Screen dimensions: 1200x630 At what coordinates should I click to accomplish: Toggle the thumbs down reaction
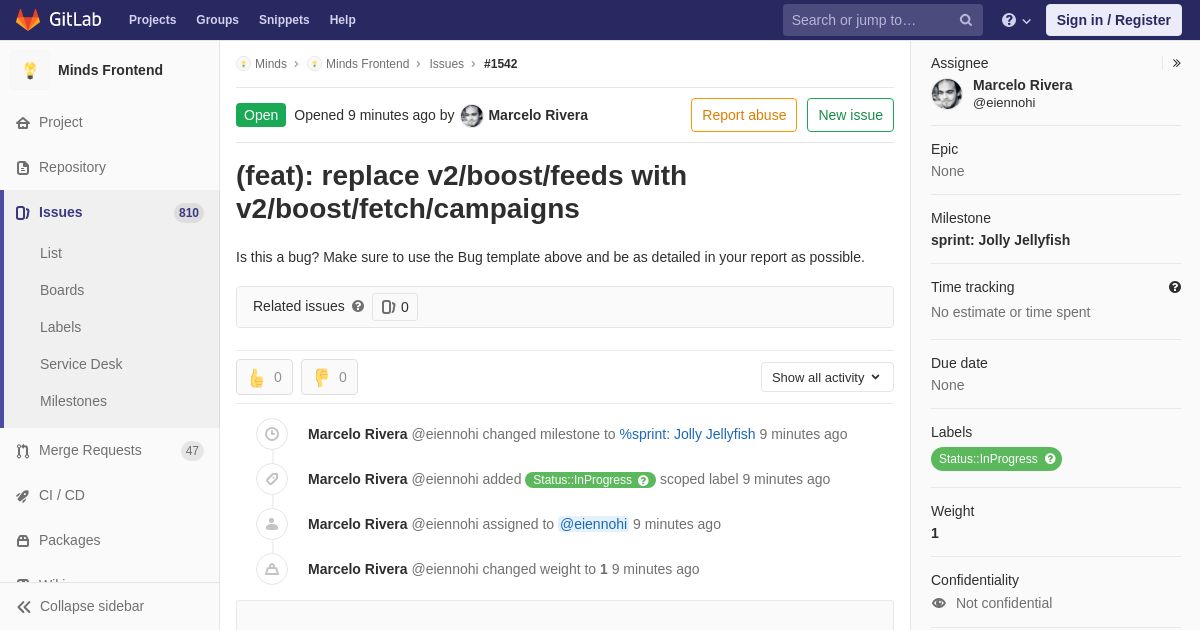[329, 377]
